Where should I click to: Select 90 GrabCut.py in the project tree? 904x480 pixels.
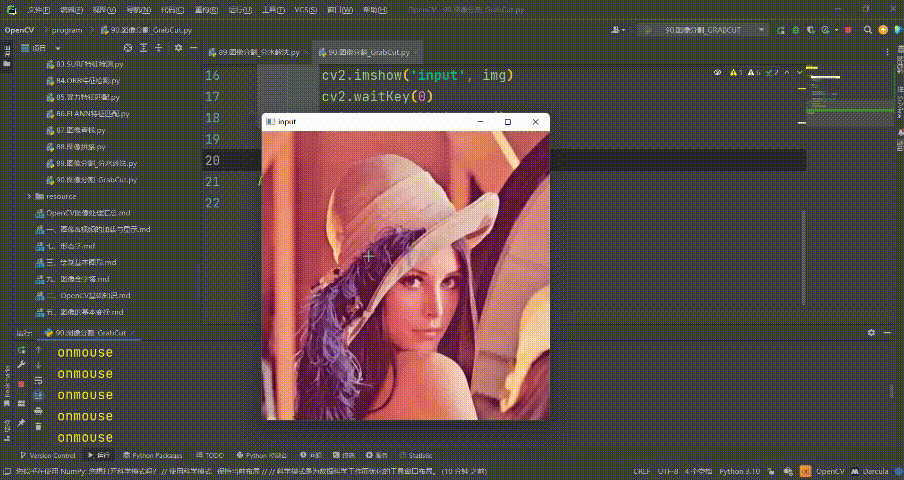(x=96, y=180)
